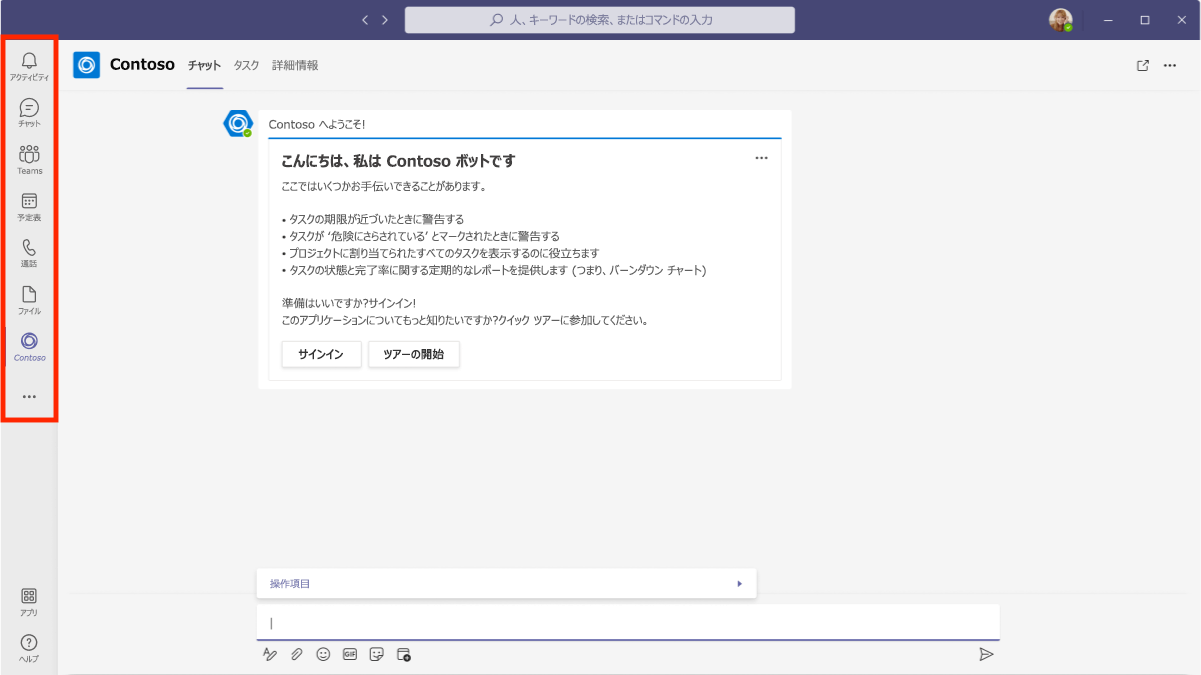1201x675 pixels.
Task: Click the 'こんにちは、私は Contoso ボットです' heading
Action: (x=398, y=161)
